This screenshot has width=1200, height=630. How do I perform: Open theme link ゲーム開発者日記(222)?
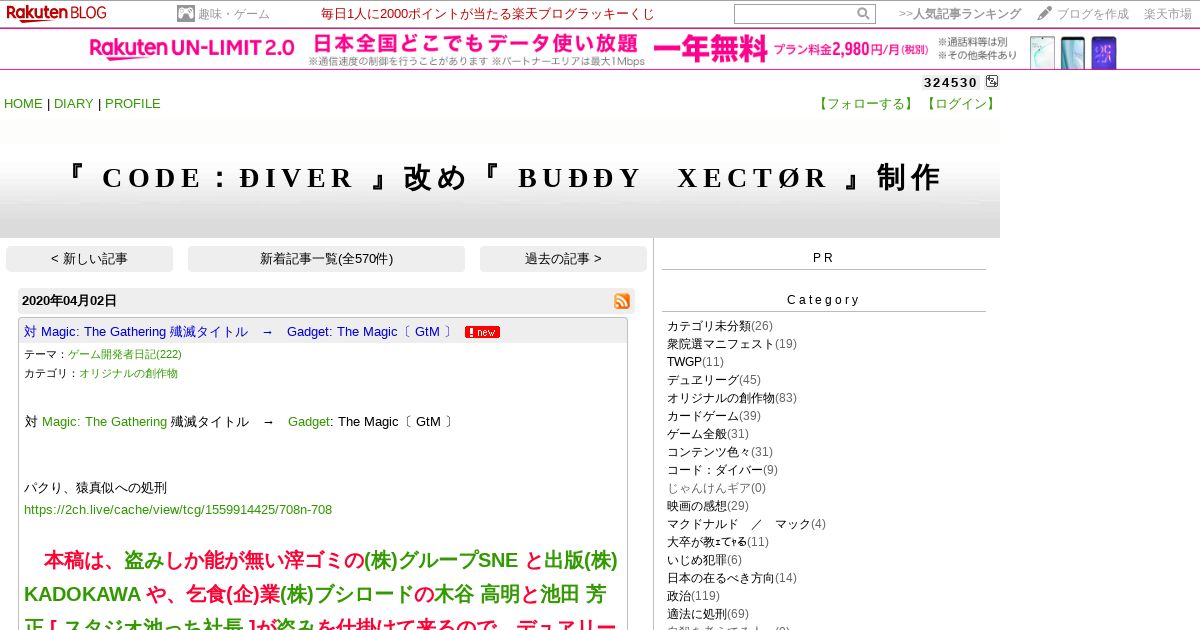click(125, 354)
